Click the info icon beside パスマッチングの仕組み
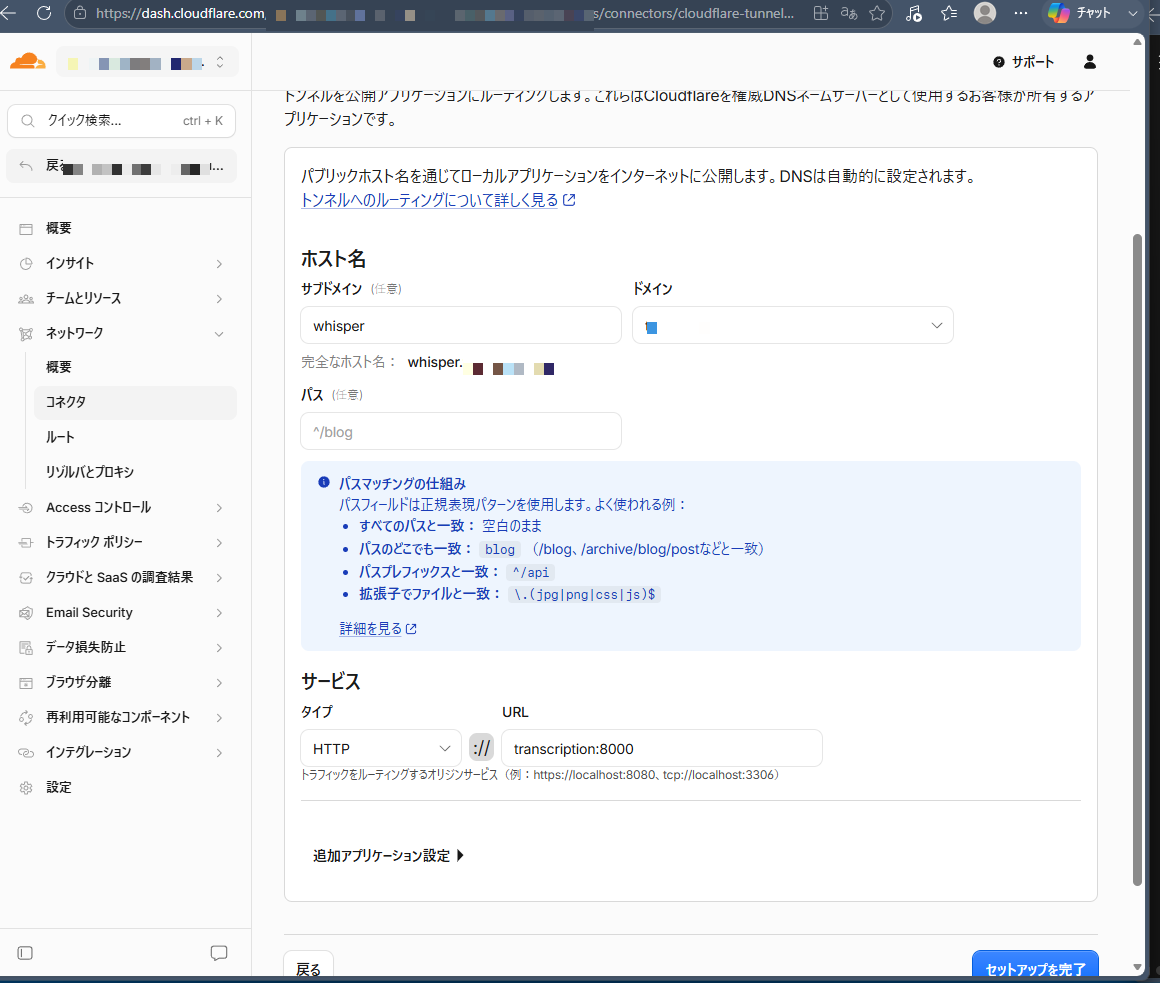The height and width of the screenshot is (983, 1160). point(324,482)
